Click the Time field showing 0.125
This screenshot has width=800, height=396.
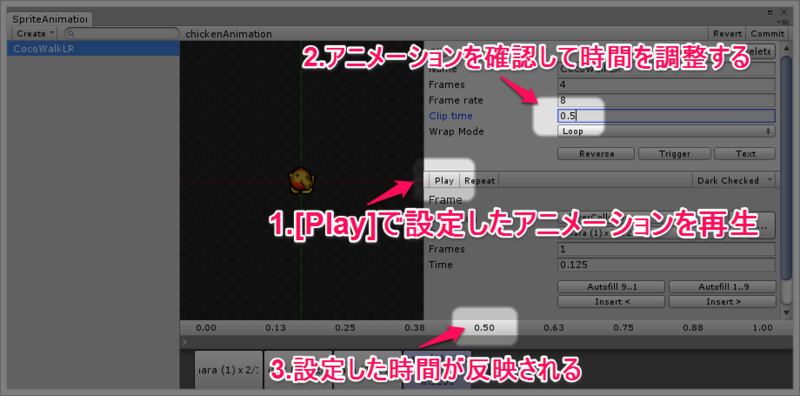[666, 265]
